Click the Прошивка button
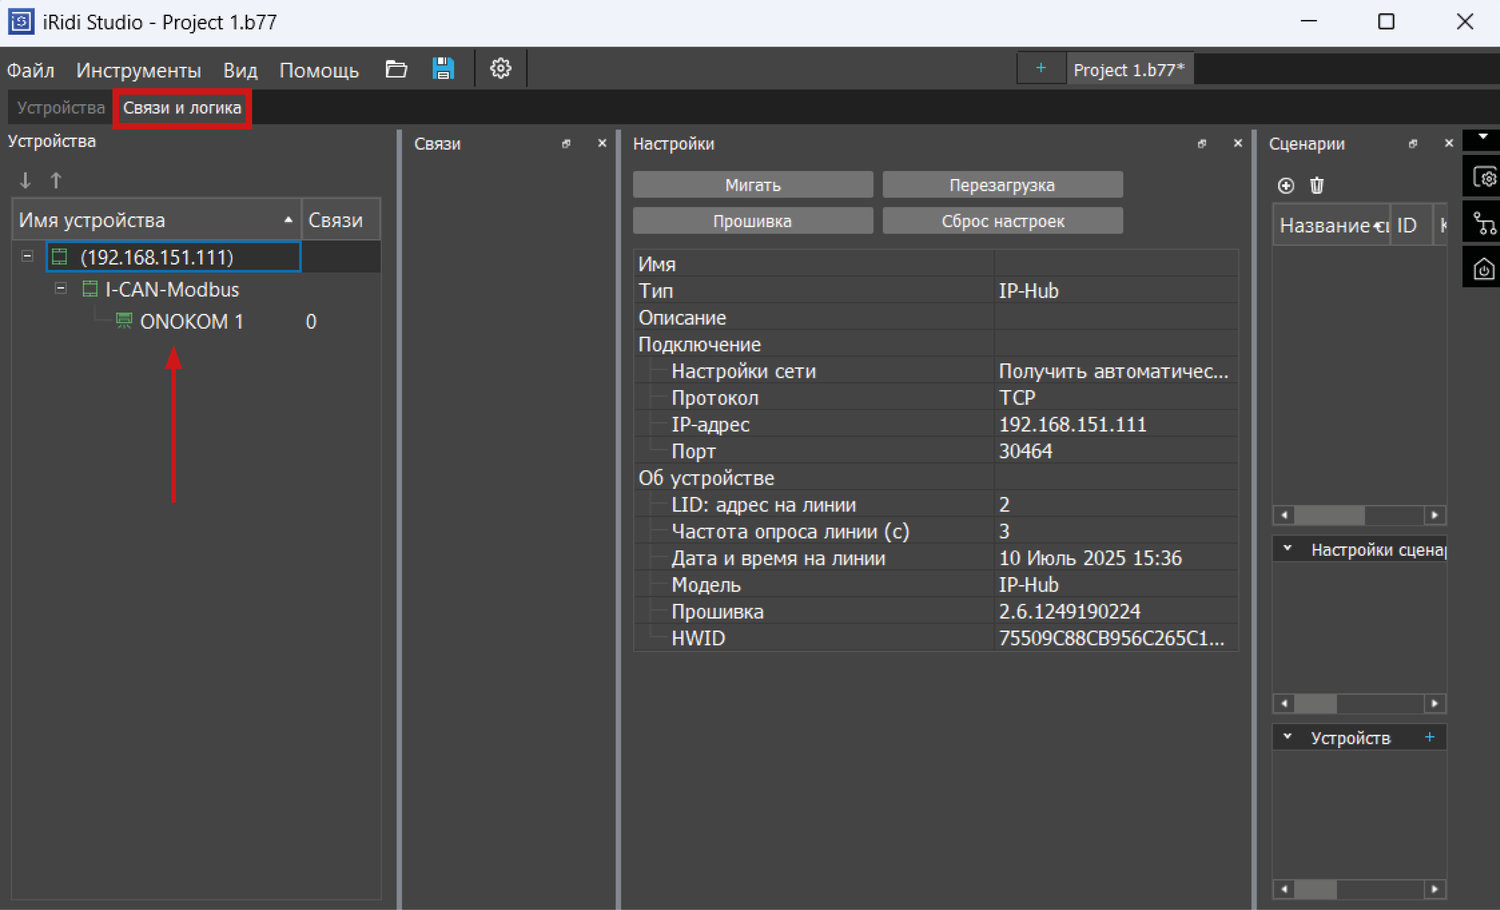The width and height of the screenshot is (1500, 910). pos(752,221)
